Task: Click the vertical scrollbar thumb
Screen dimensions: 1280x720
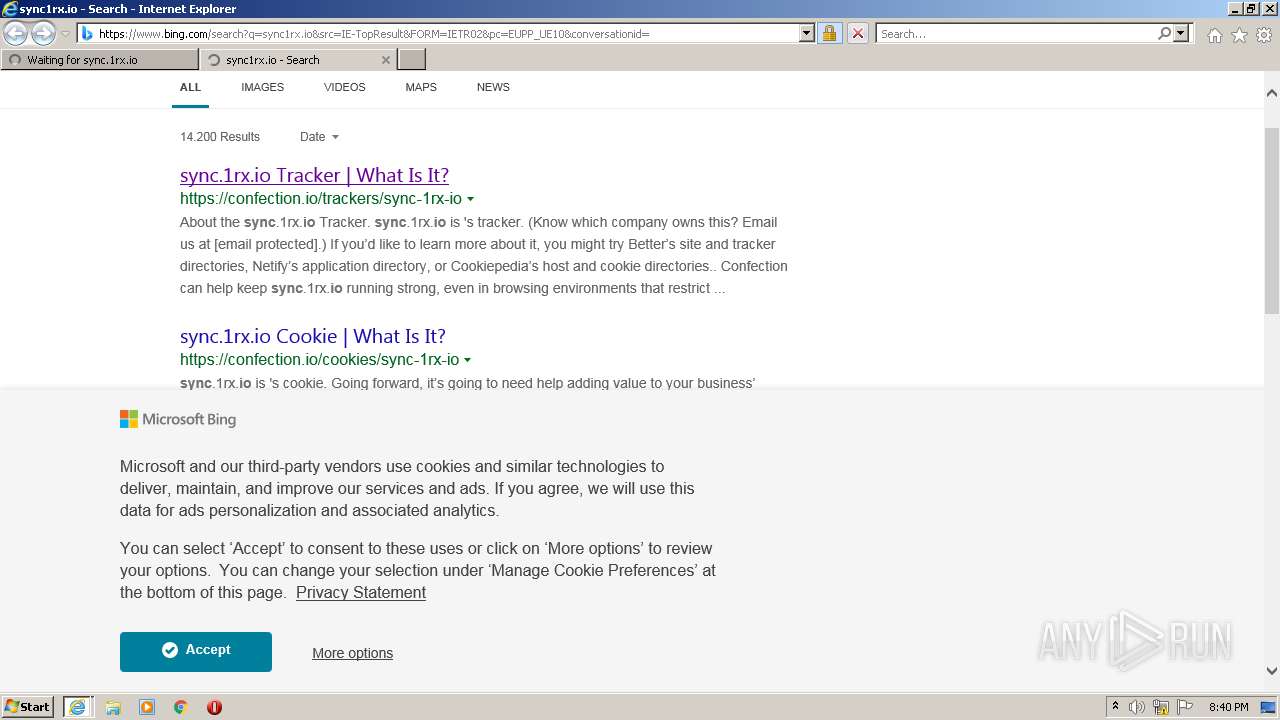Action: (1271, 220)
